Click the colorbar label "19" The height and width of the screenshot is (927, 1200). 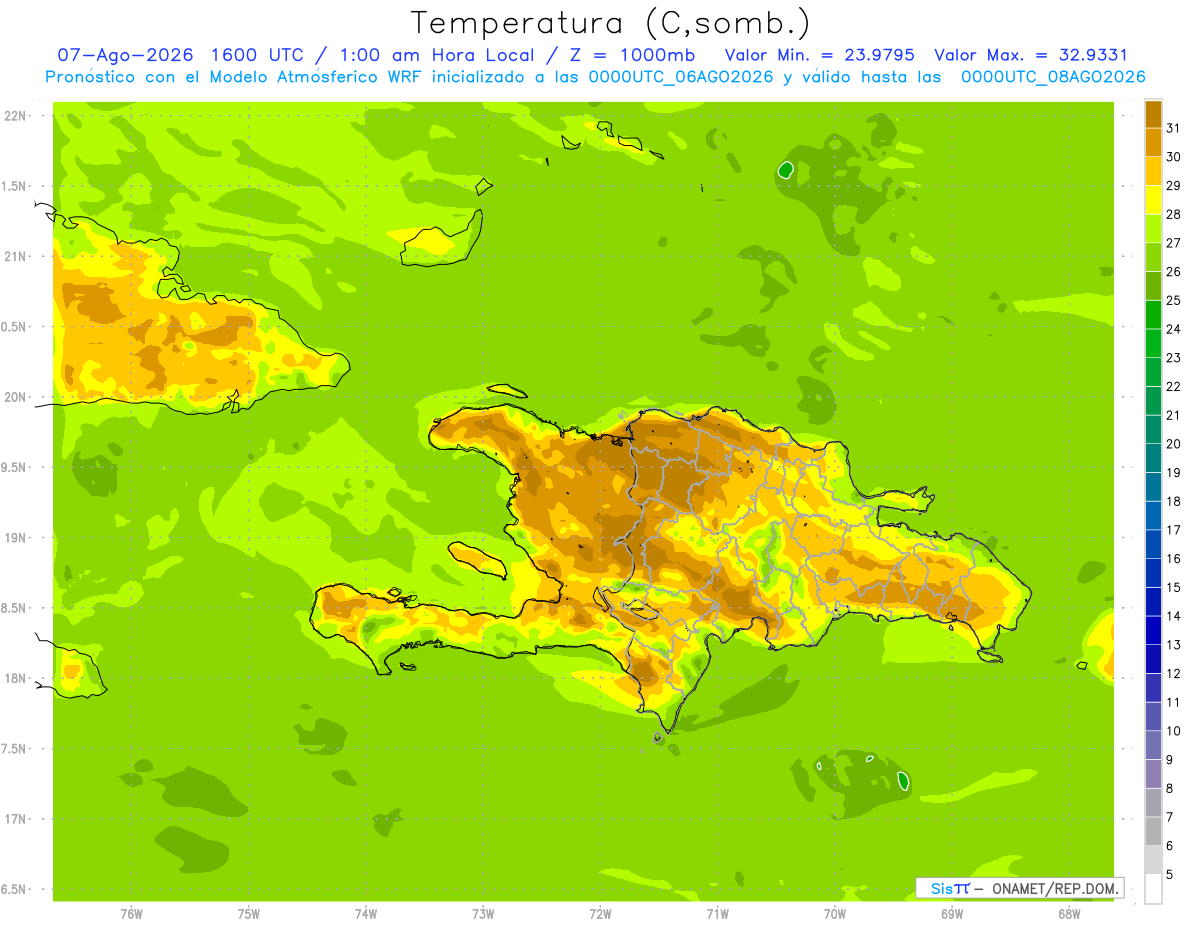(1173, 472)
